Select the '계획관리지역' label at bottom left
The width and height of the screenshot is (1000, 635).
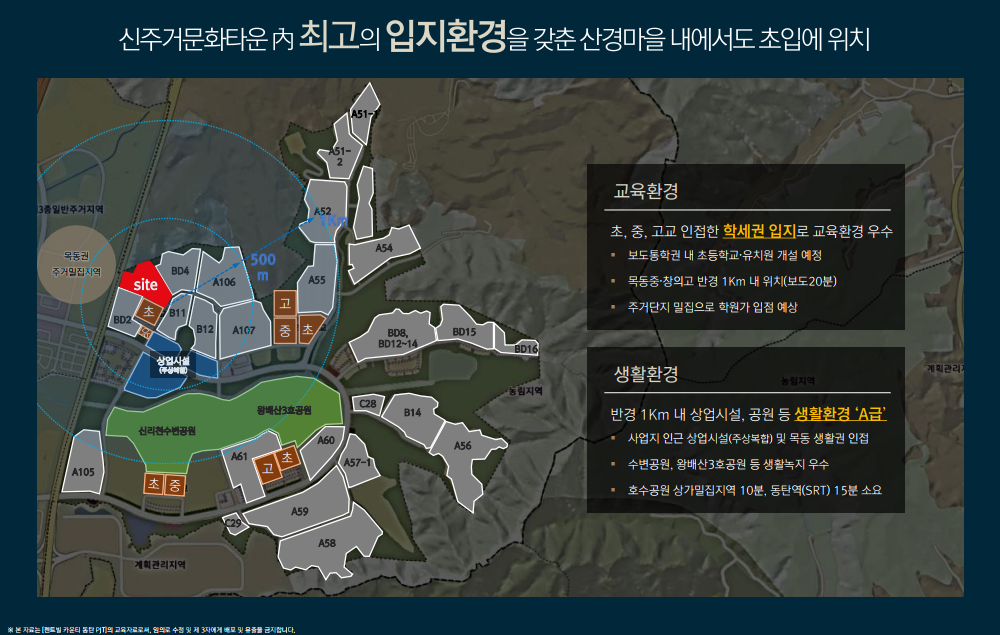click(x=159, y=565)
